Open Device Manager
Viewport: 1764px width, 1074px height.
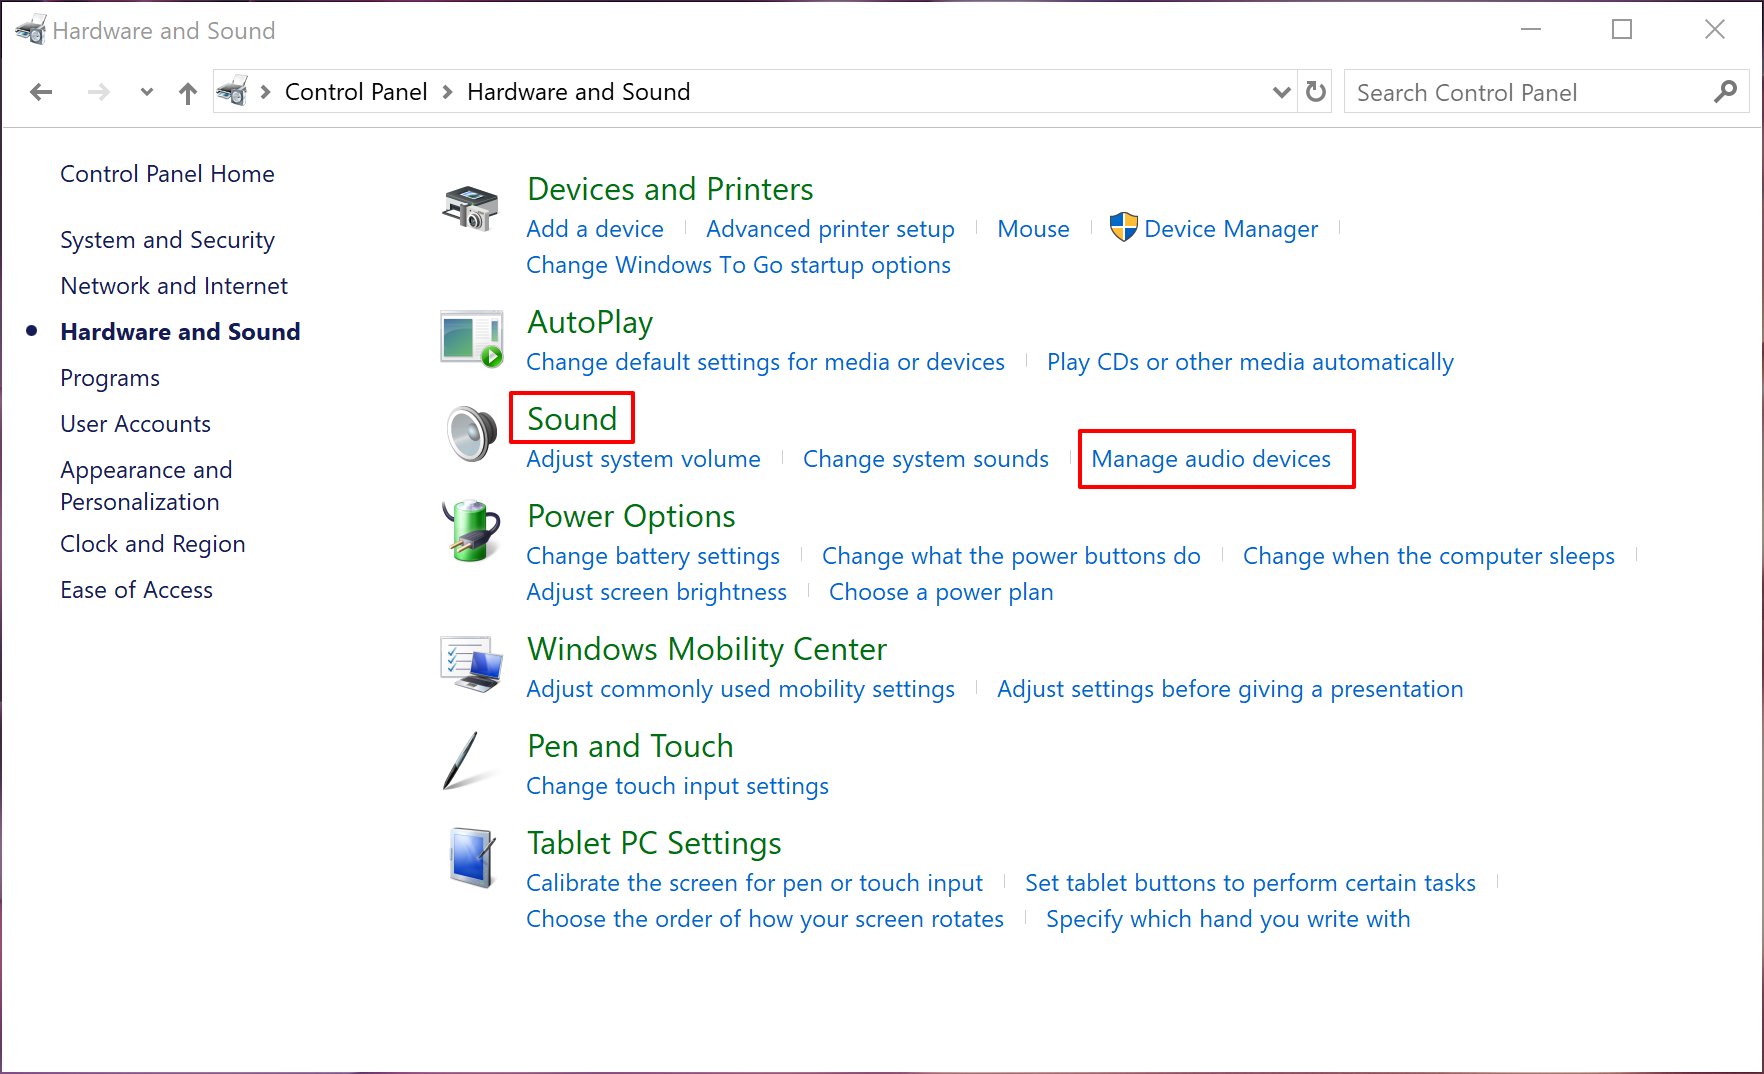tap(1231, 229)
